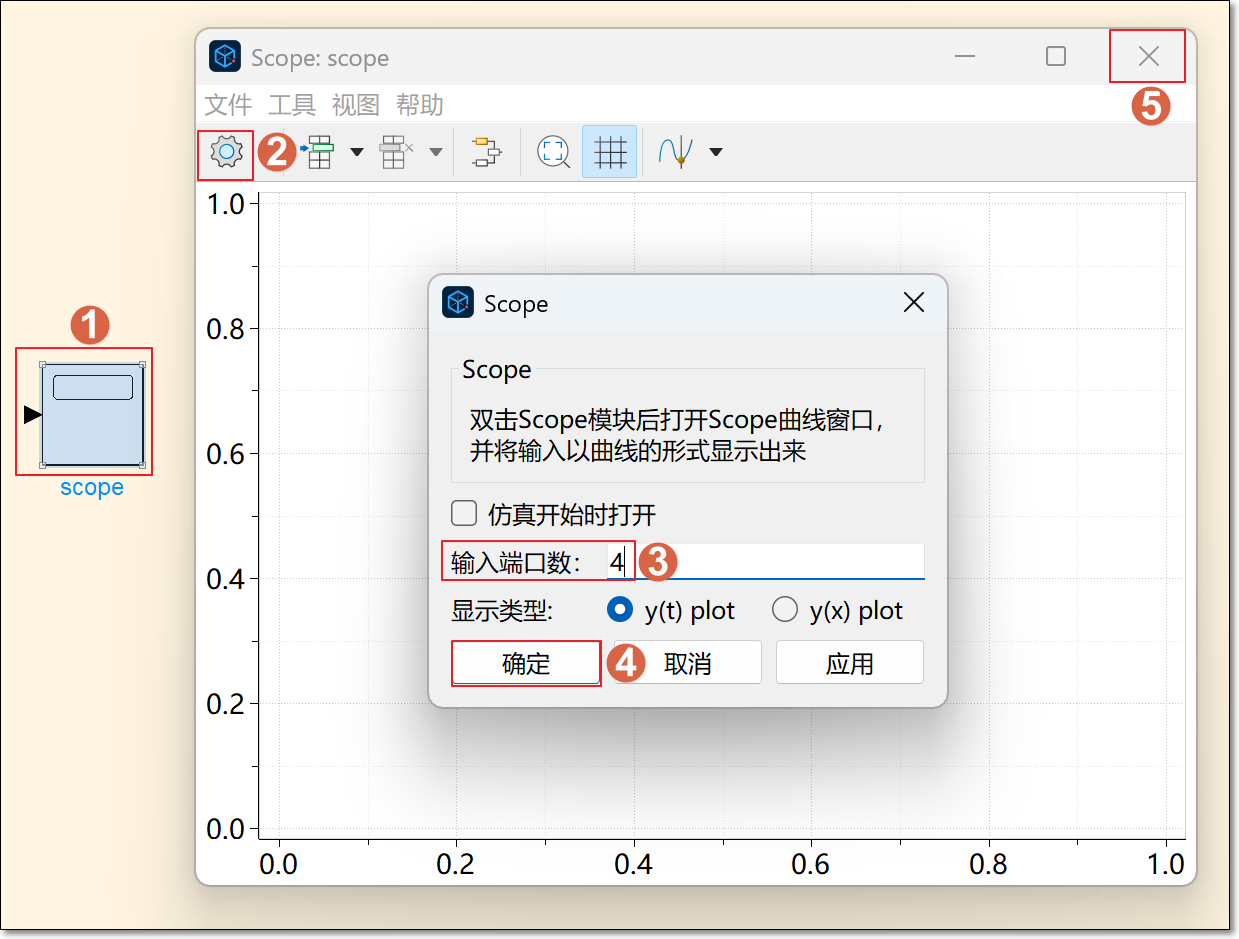This screenshot has height=939, width=1239.
Task: Open the 文件 menu
Action: pyautogui.click(x=228, y=105)
